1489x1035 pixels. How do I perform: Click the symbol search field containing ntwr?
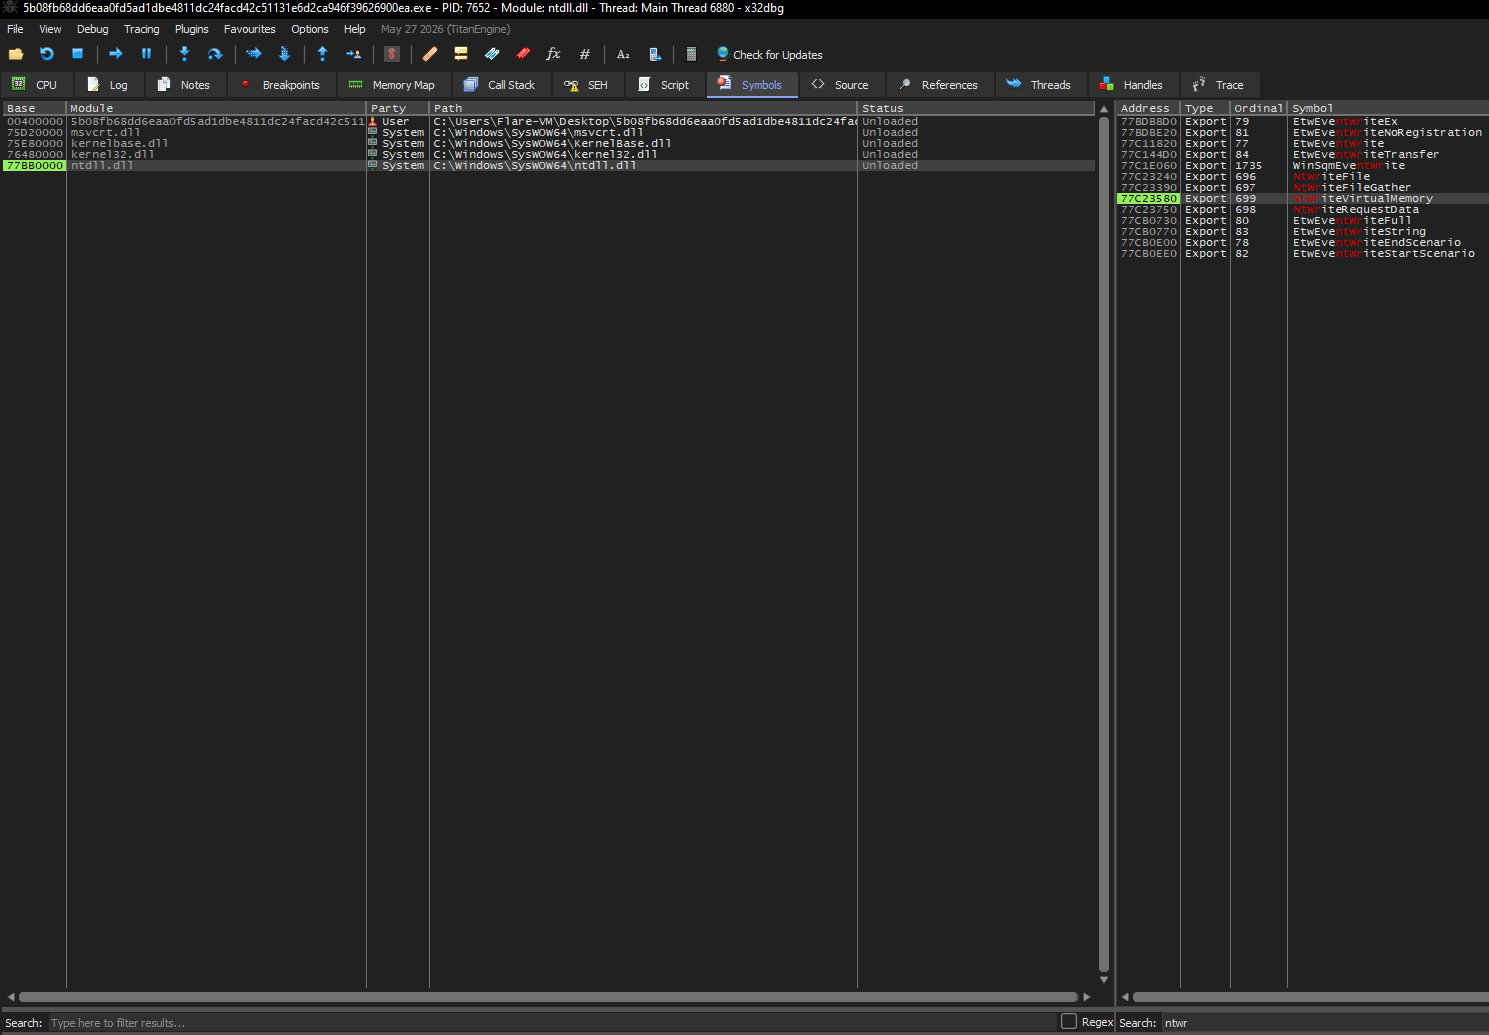[x=1324, y=1023]
